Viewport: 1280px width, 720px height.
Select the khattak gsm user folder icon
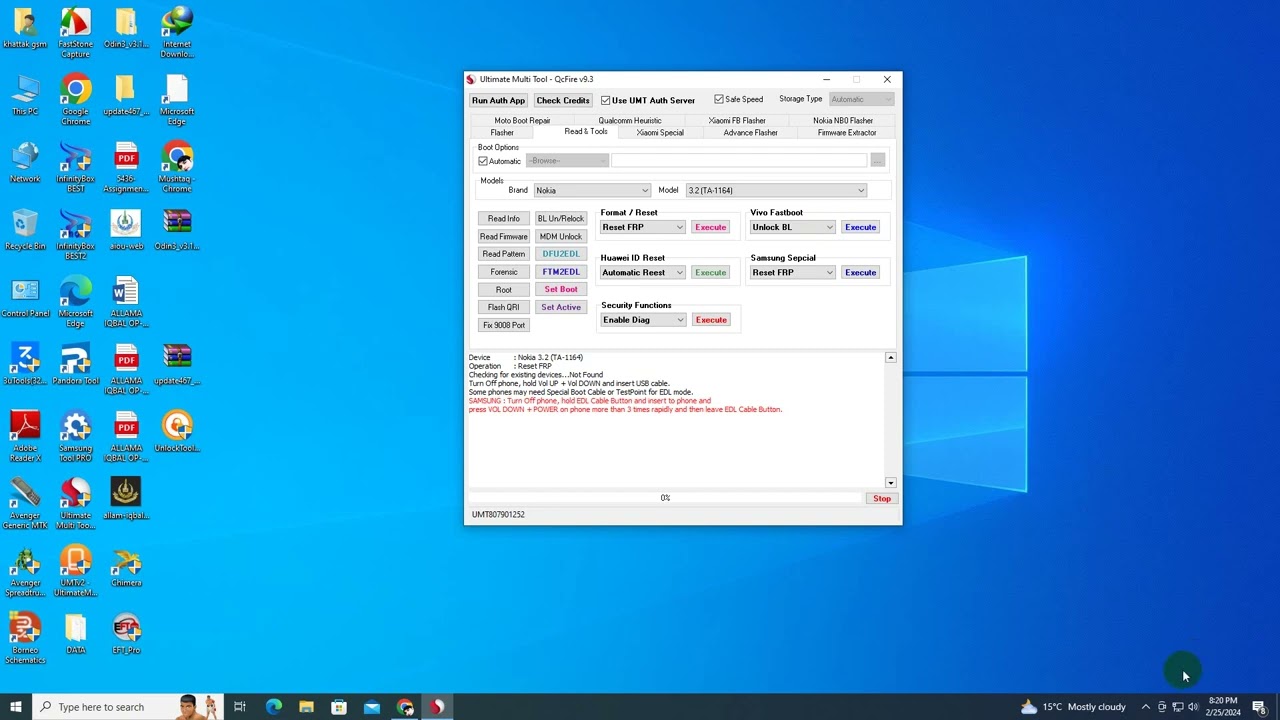click(x=25, y=28)
